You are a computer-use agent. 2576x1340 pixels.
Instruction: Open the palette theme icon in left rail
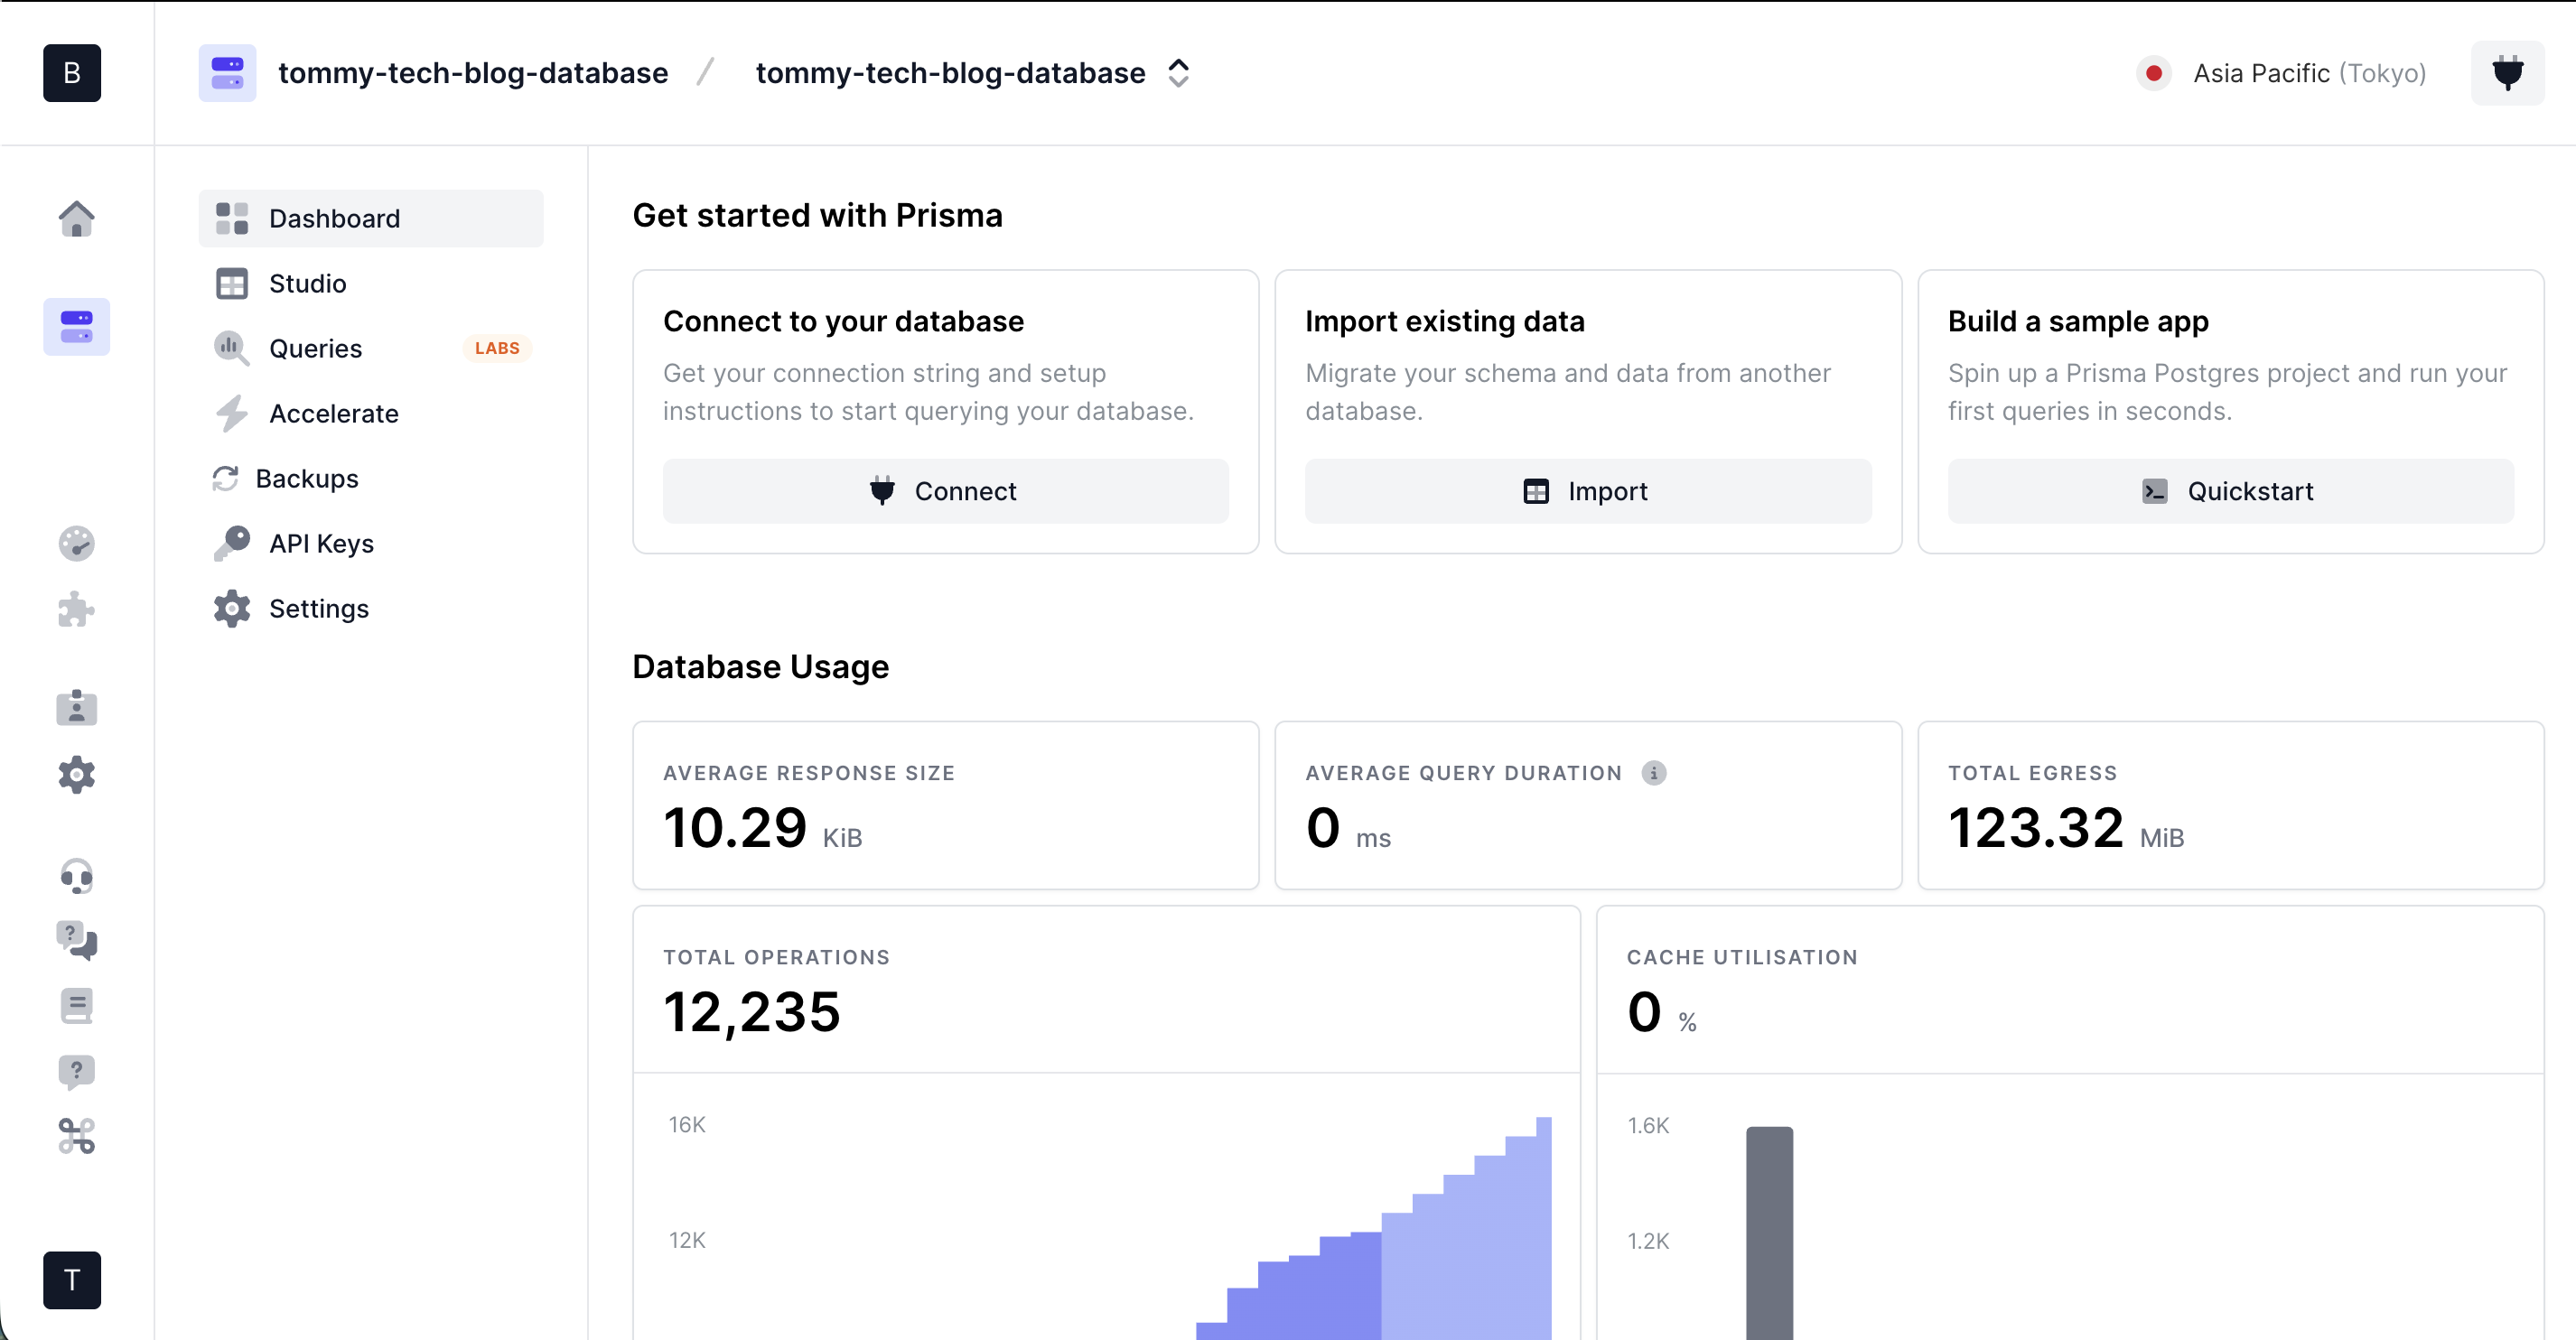[76, 544]
